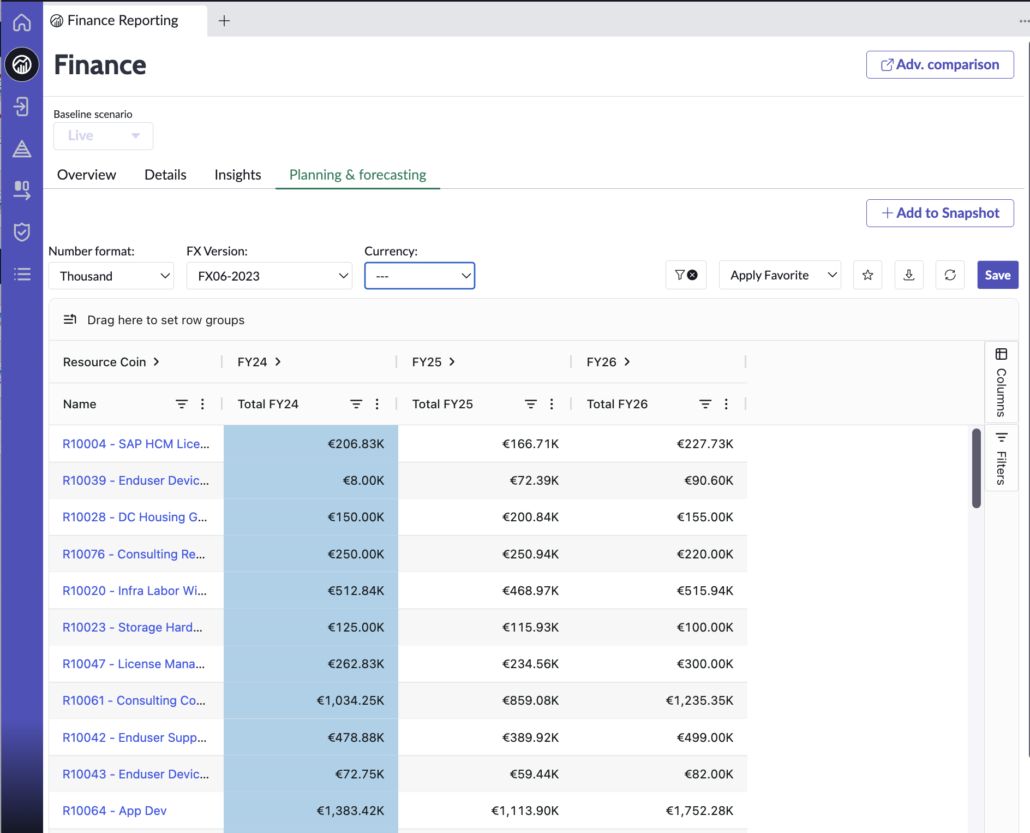Click the vertical table scrollbar
1030x833 pixels.
tap(976, 468)
